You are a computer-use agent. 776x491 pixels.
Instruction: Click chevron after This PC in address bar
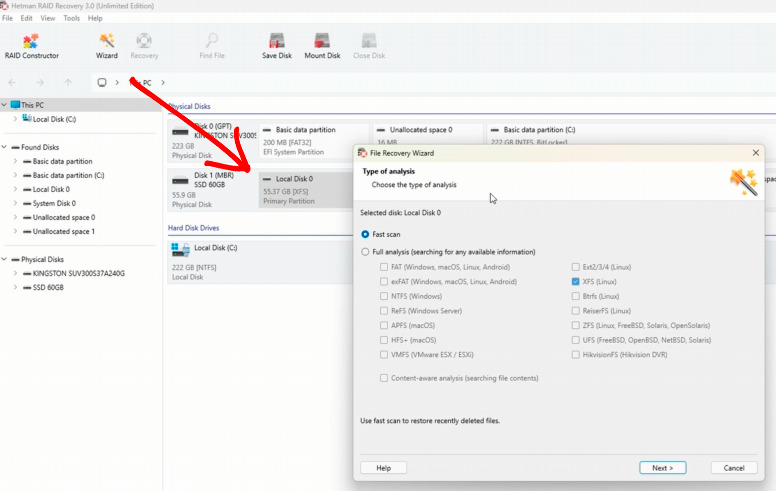tap(163, 83)
